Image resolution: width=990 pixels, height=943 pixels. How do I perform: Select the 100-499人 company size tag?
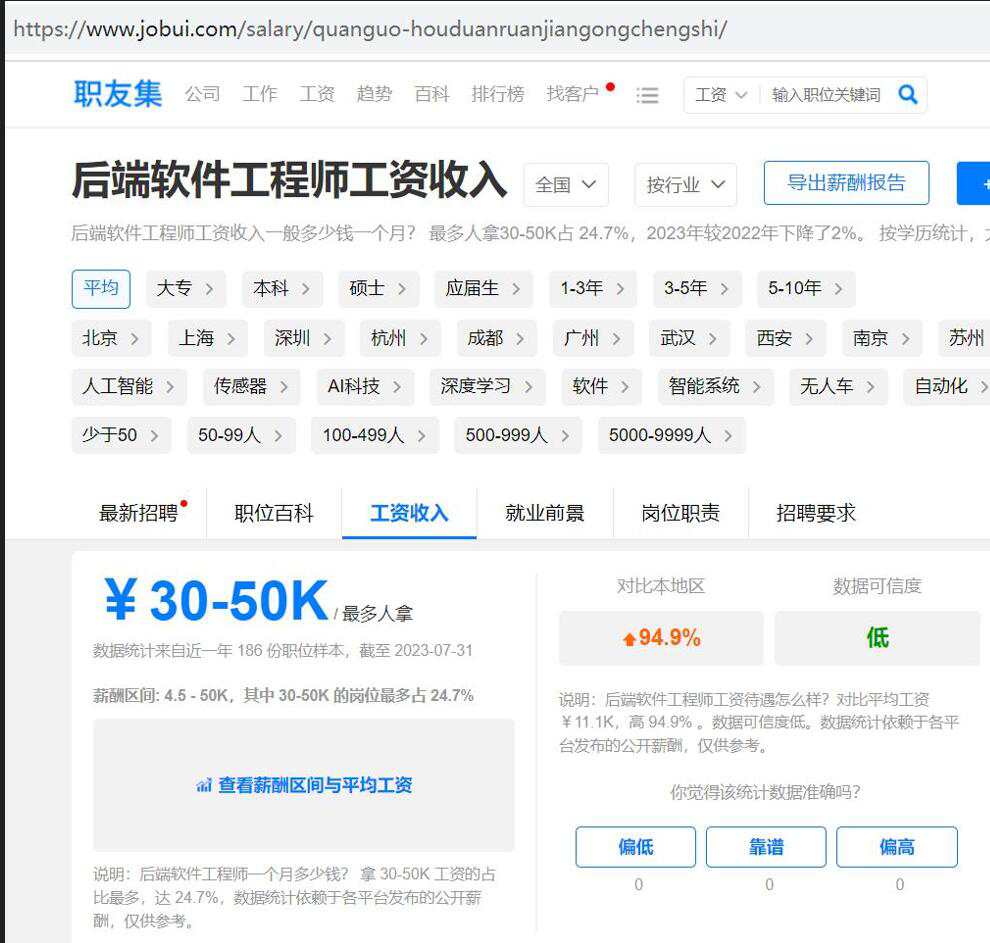[375, 436]
